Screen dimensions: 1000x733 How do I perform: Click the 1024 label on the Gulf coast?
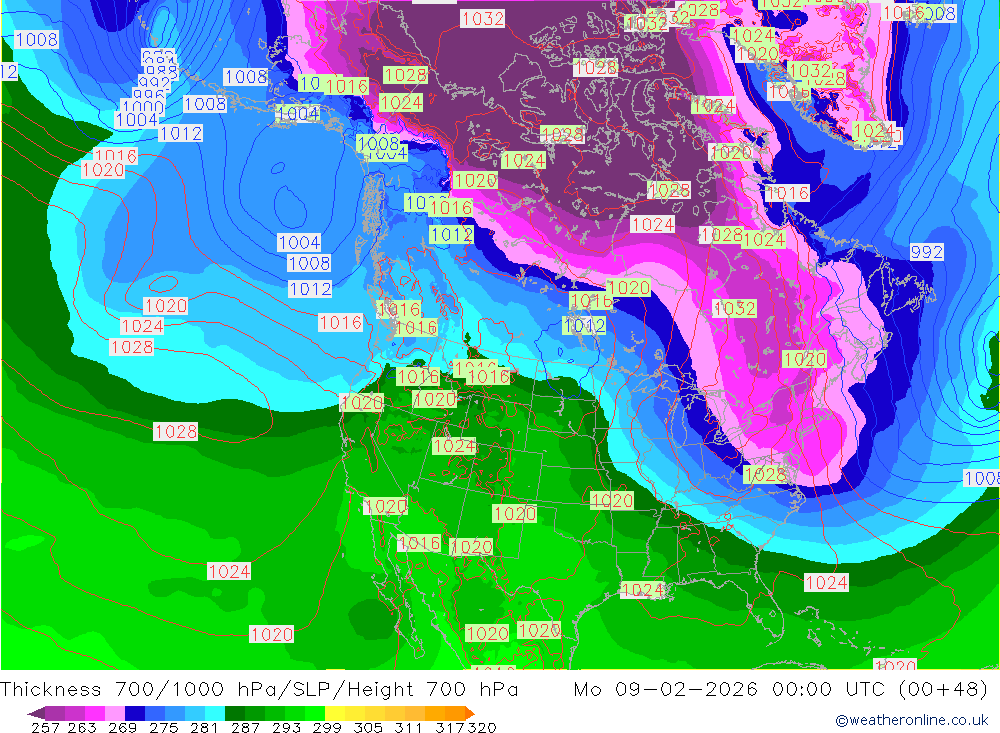coord(642,589)
